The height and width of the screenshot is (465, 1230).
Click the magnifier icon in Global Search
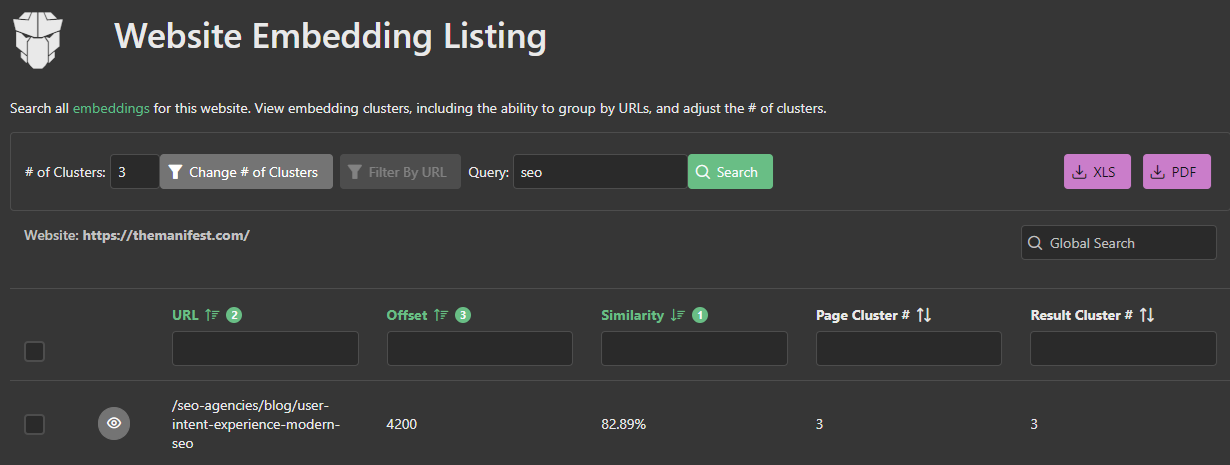click(1036, 243)
